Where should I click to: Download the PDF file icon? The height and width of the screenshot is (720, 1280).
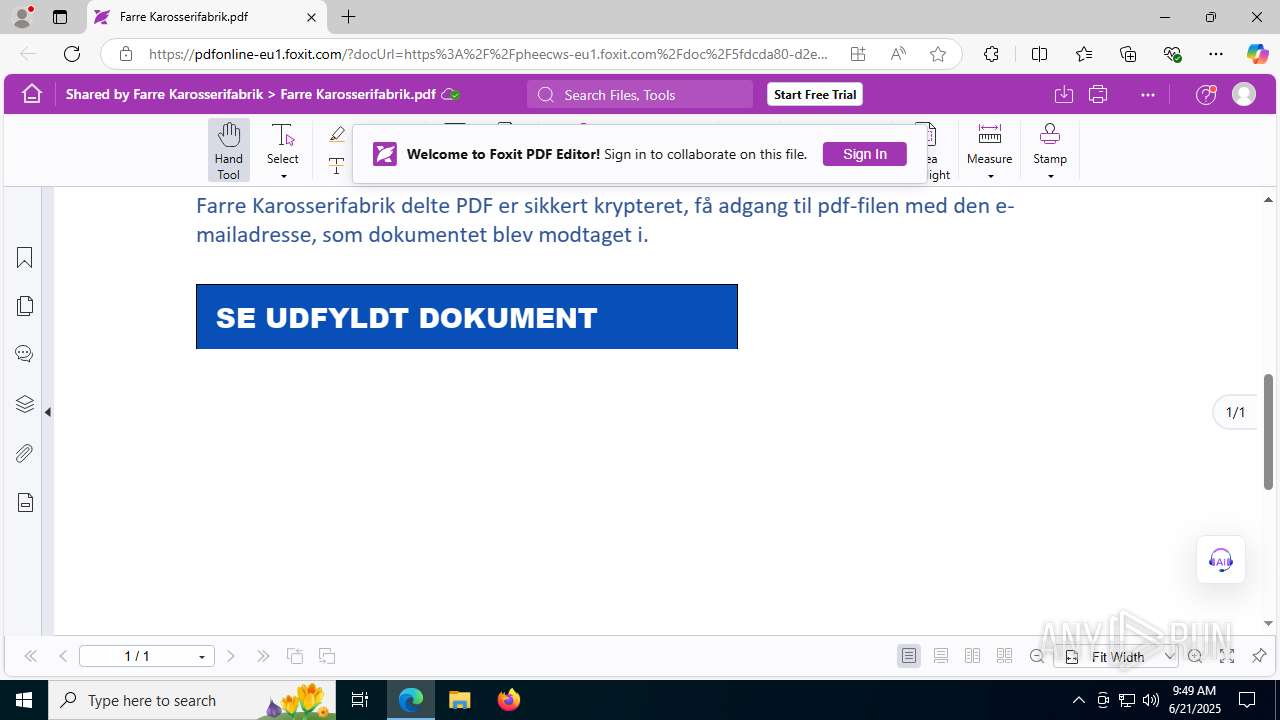coord(1064,94)
